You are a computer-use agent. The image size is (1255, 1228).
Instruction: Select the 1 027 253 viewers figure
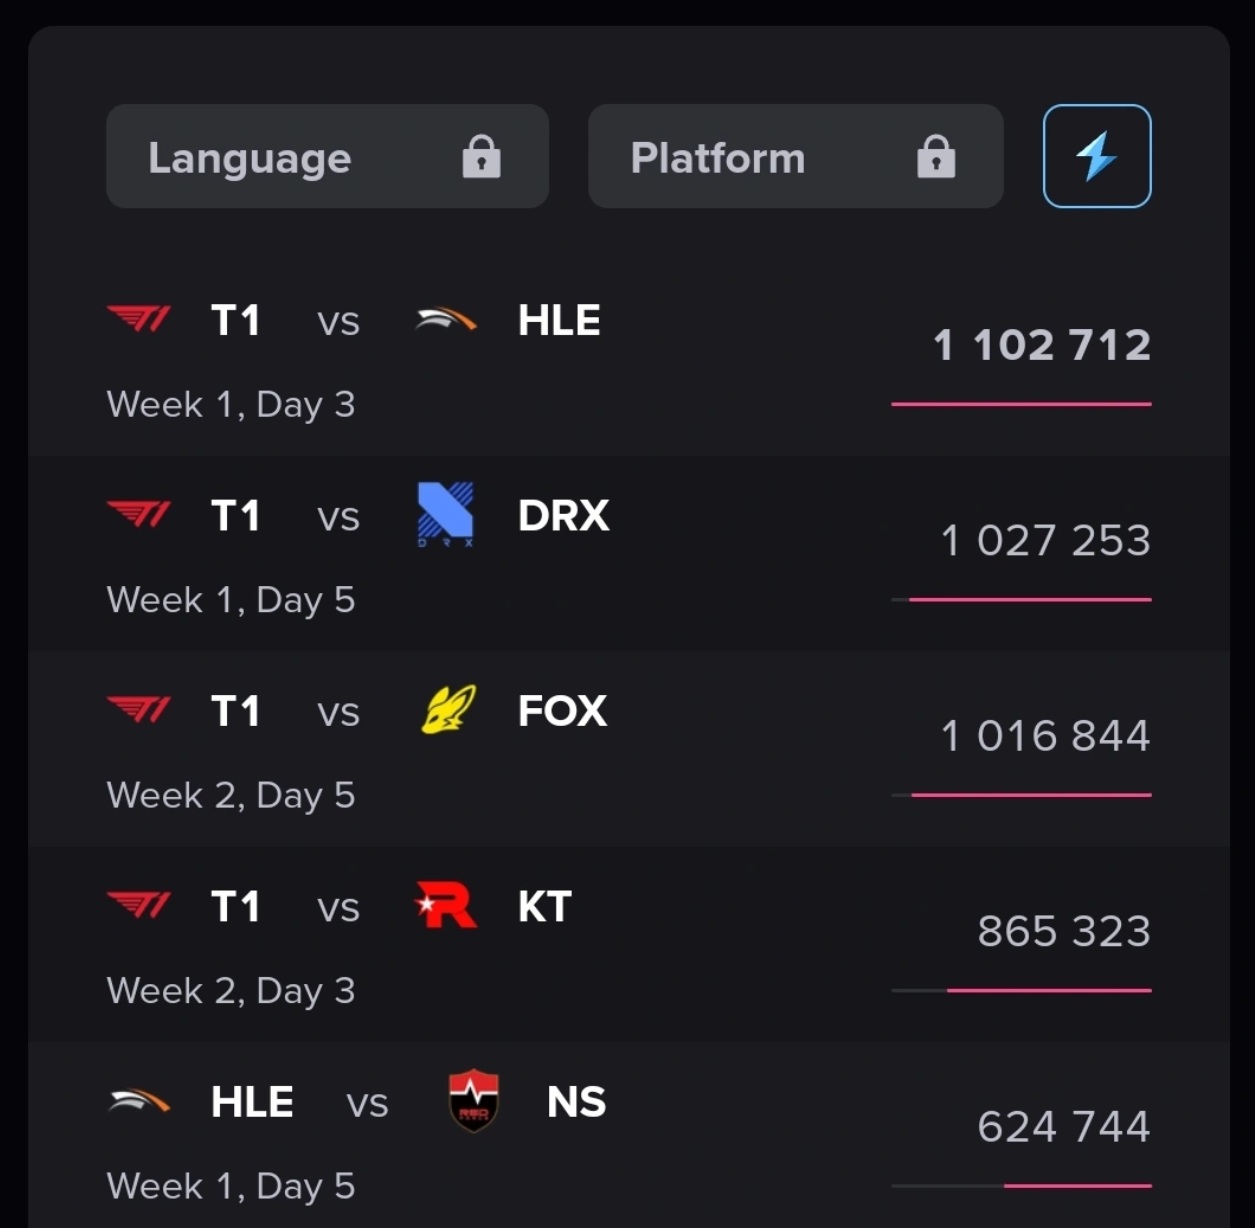[1045, 540]
